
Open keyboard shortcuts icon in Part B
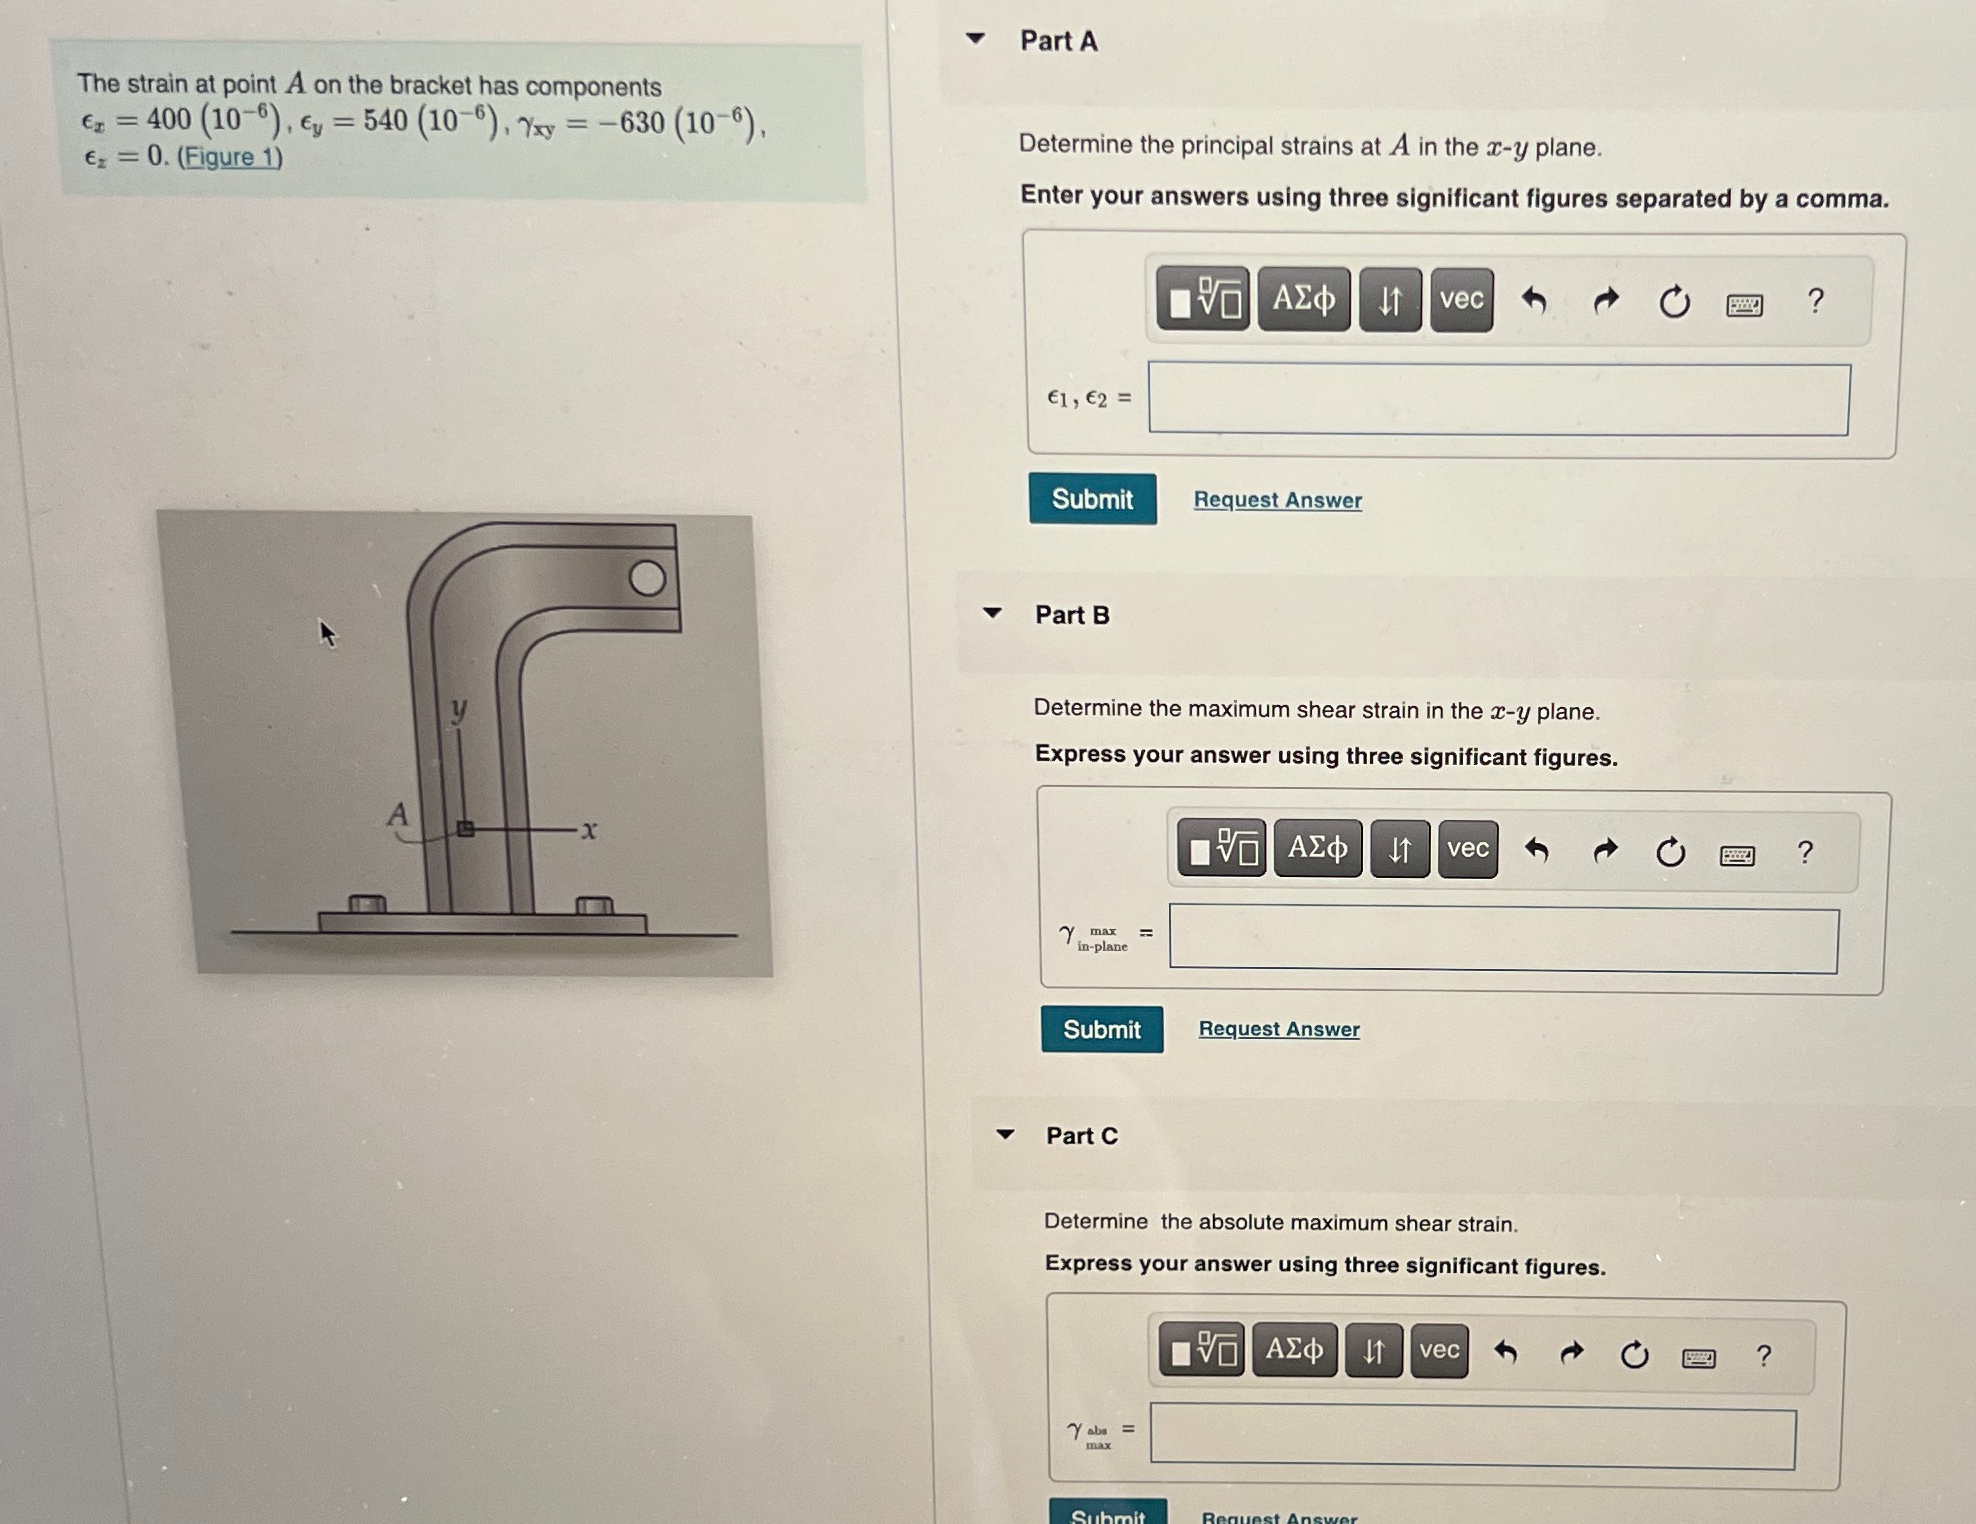pos(1737,855)
